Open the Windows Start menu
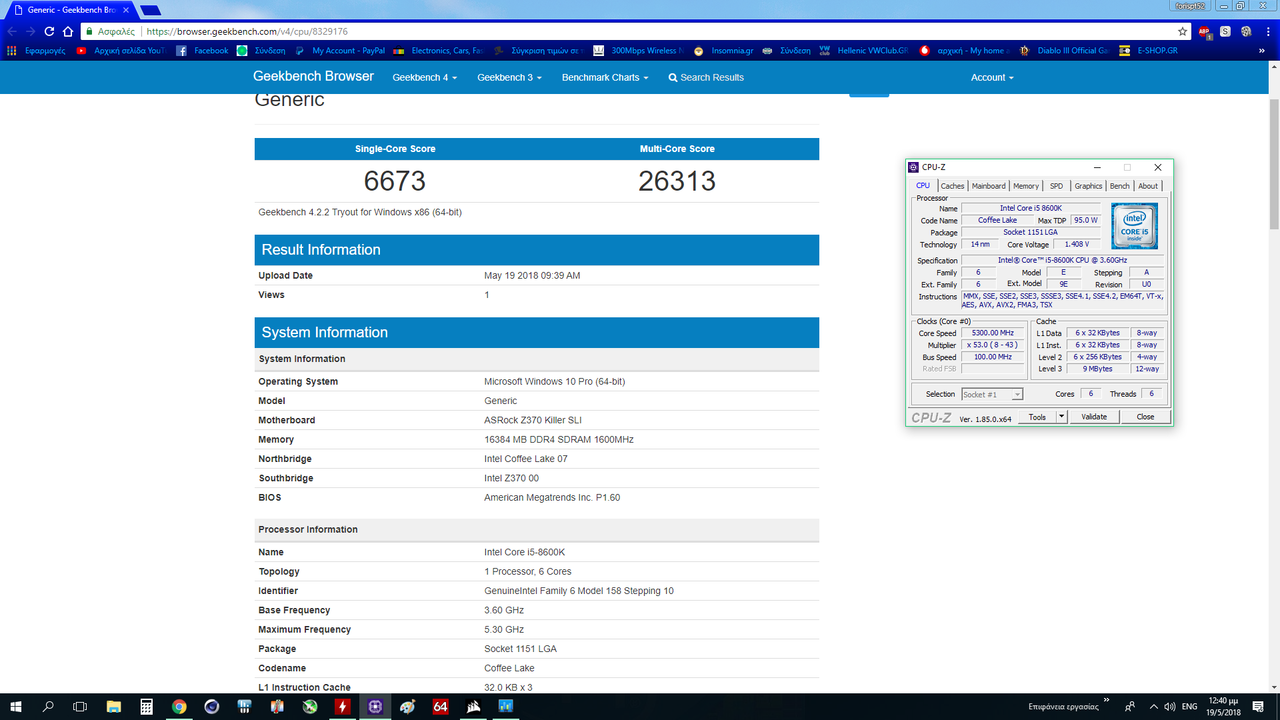 pyautogui.click(x=16, y=706)
